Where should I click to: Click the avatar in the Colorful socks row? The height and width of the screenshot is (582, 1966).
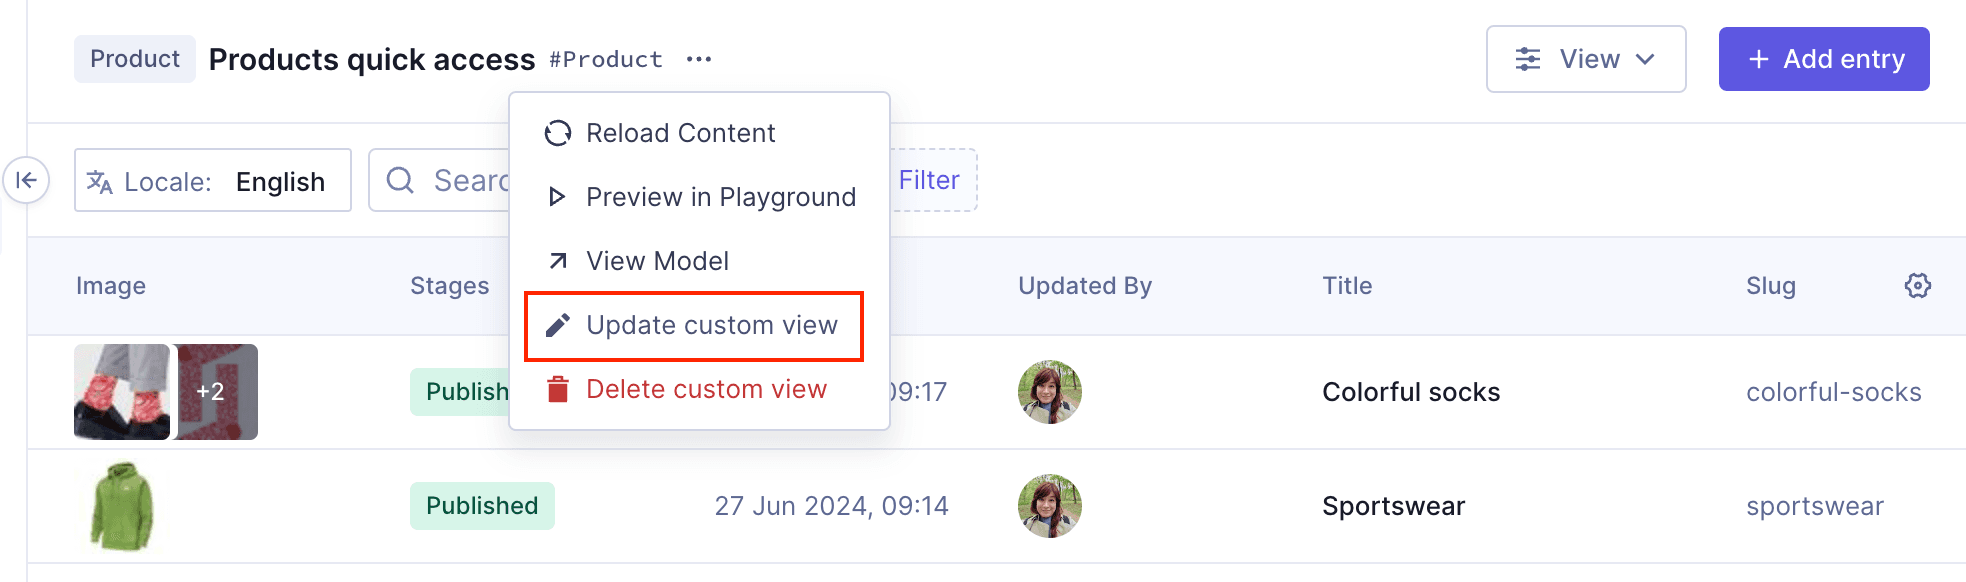1050,392
